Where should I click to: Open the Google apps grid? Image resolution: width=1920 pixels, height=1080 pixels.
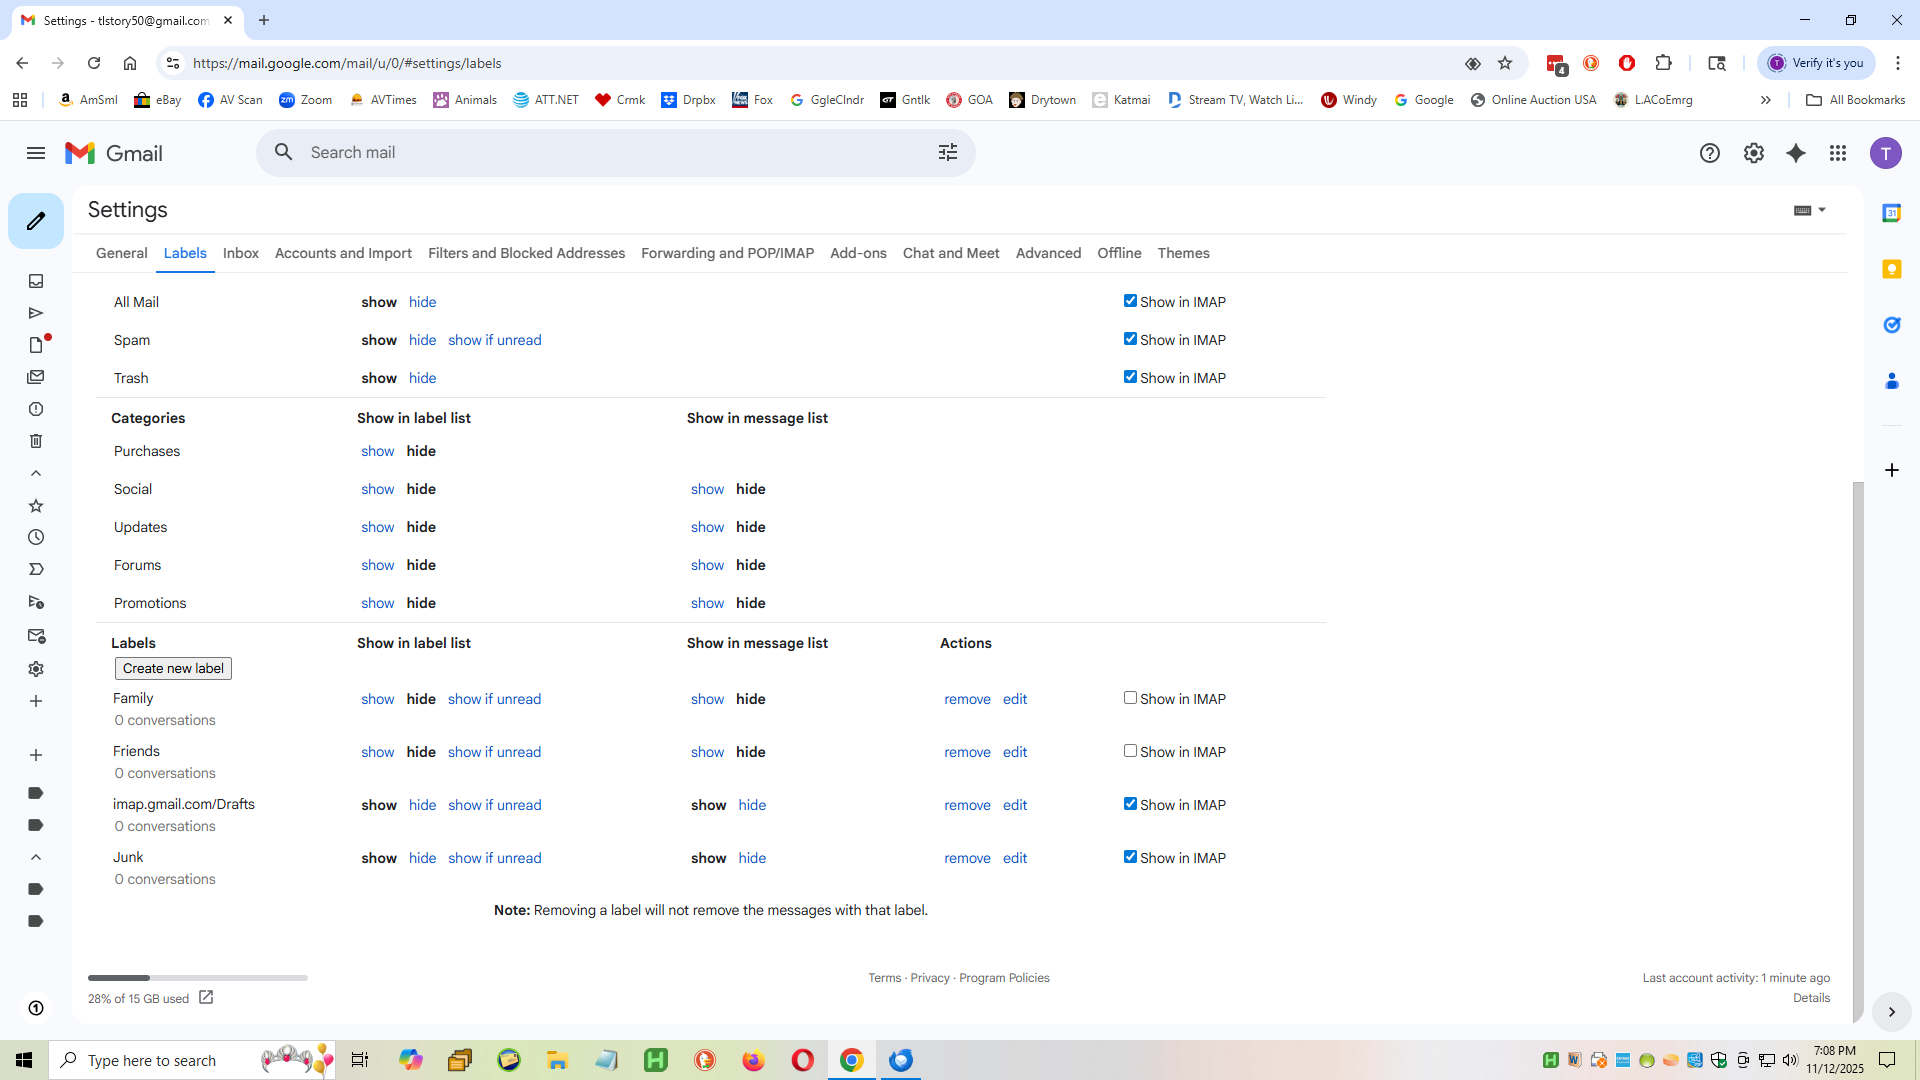pyautogui.click(x=1838, y=153)
